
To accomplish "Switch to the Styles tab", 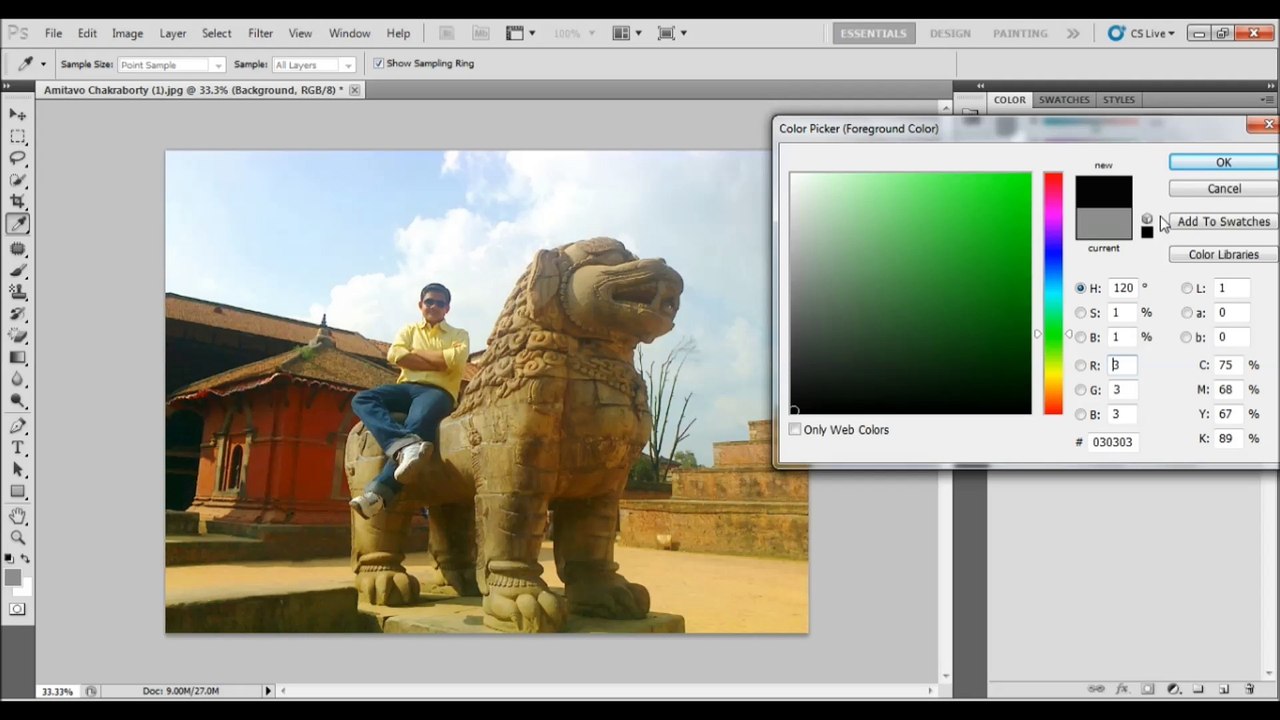I will pos(1119,100).
